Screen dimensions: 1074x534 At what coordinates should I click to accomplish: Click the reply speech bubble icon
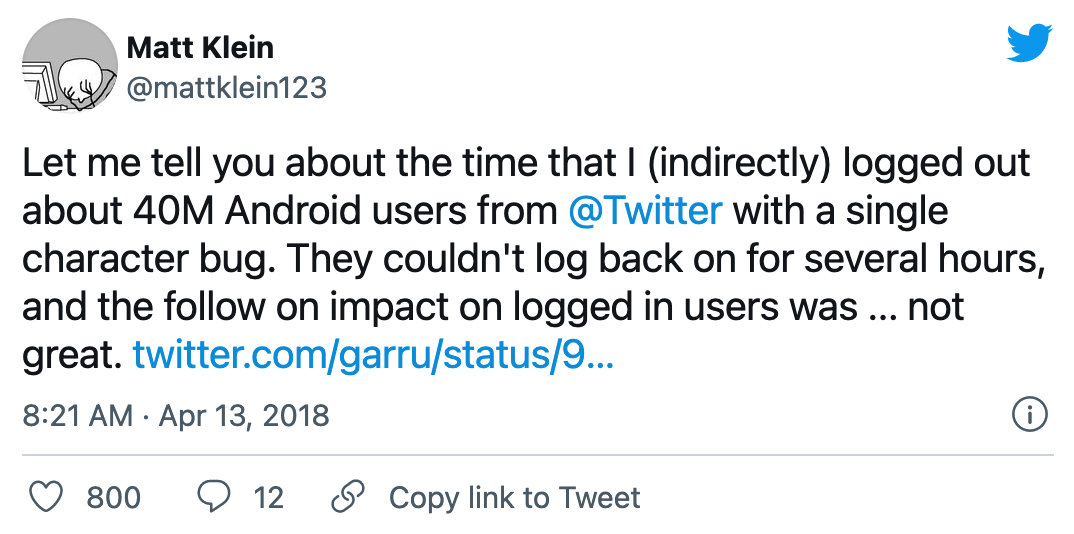[x=213, y=497]
